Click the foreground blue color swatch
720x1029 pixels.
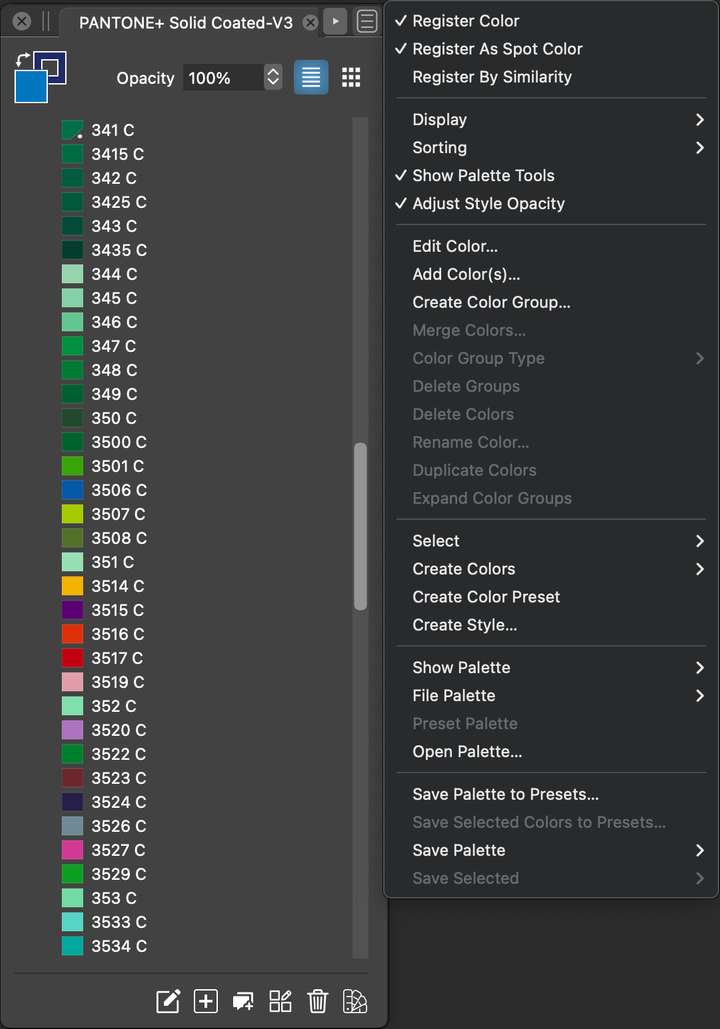31,86
